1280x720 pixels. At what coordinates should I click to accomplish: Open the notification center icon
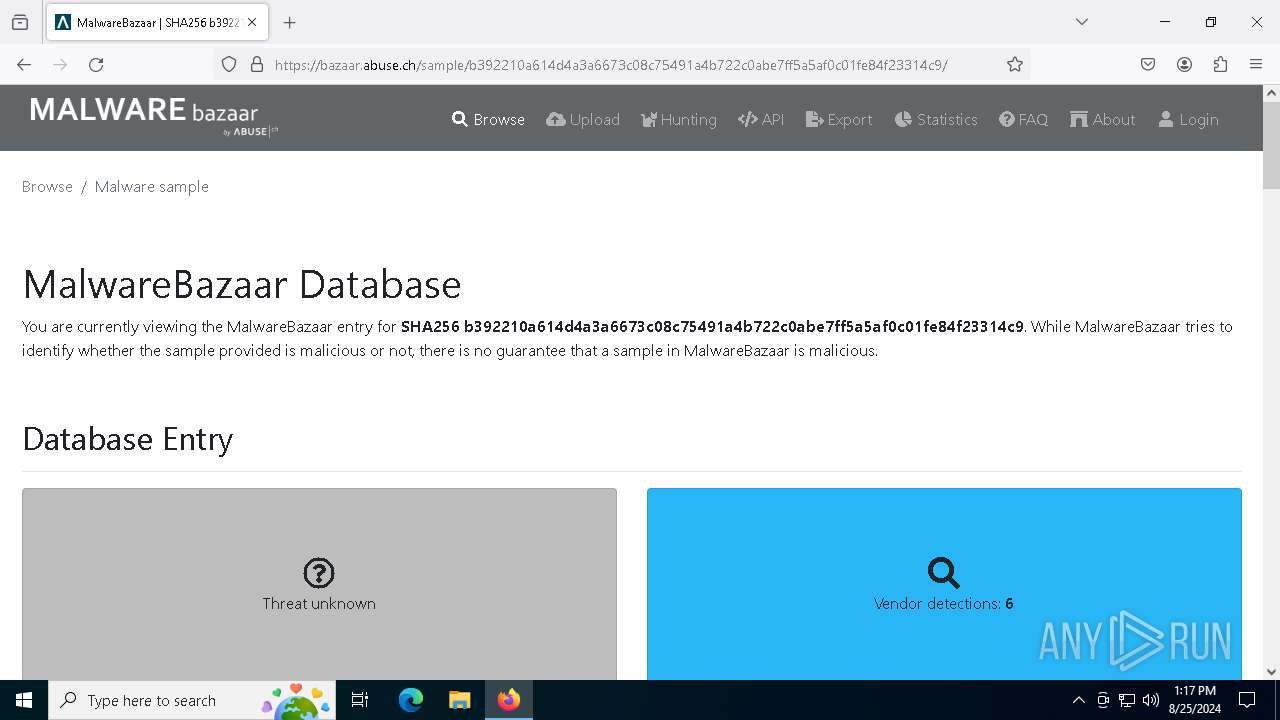point(1247,700)
